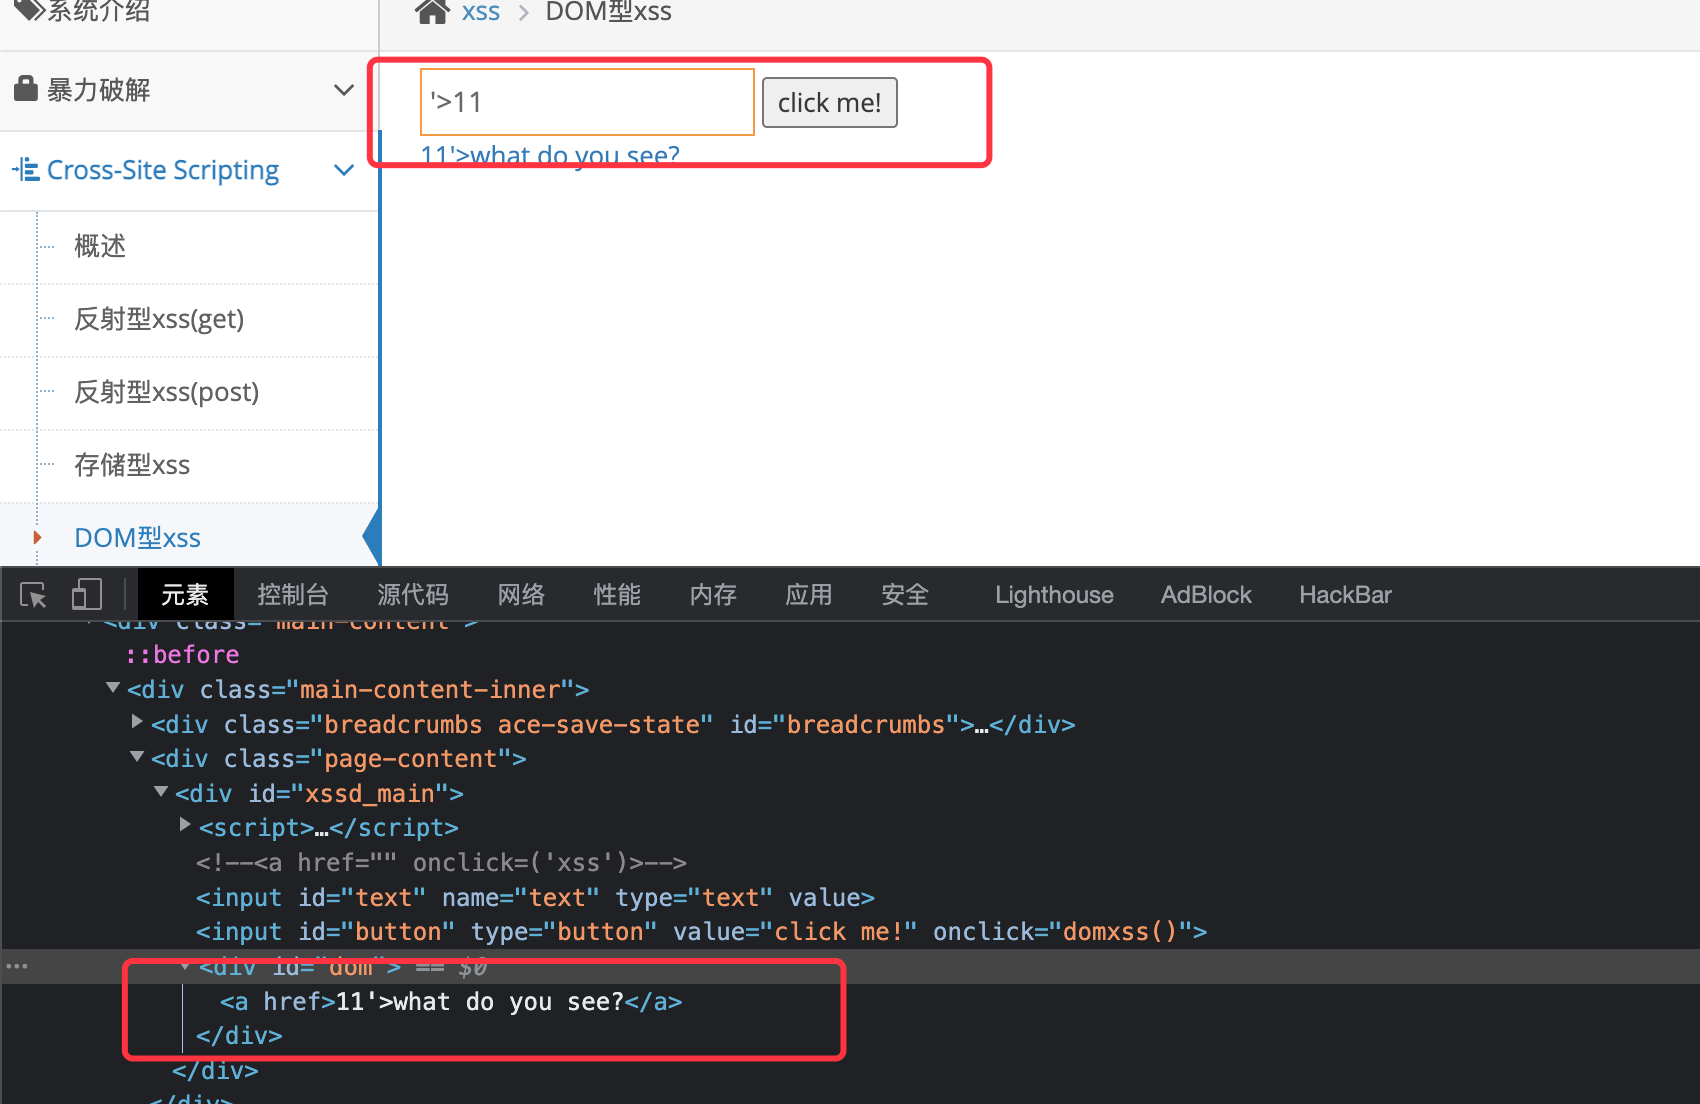
Task: Open the 性能 tab
Action: (617, 595)
